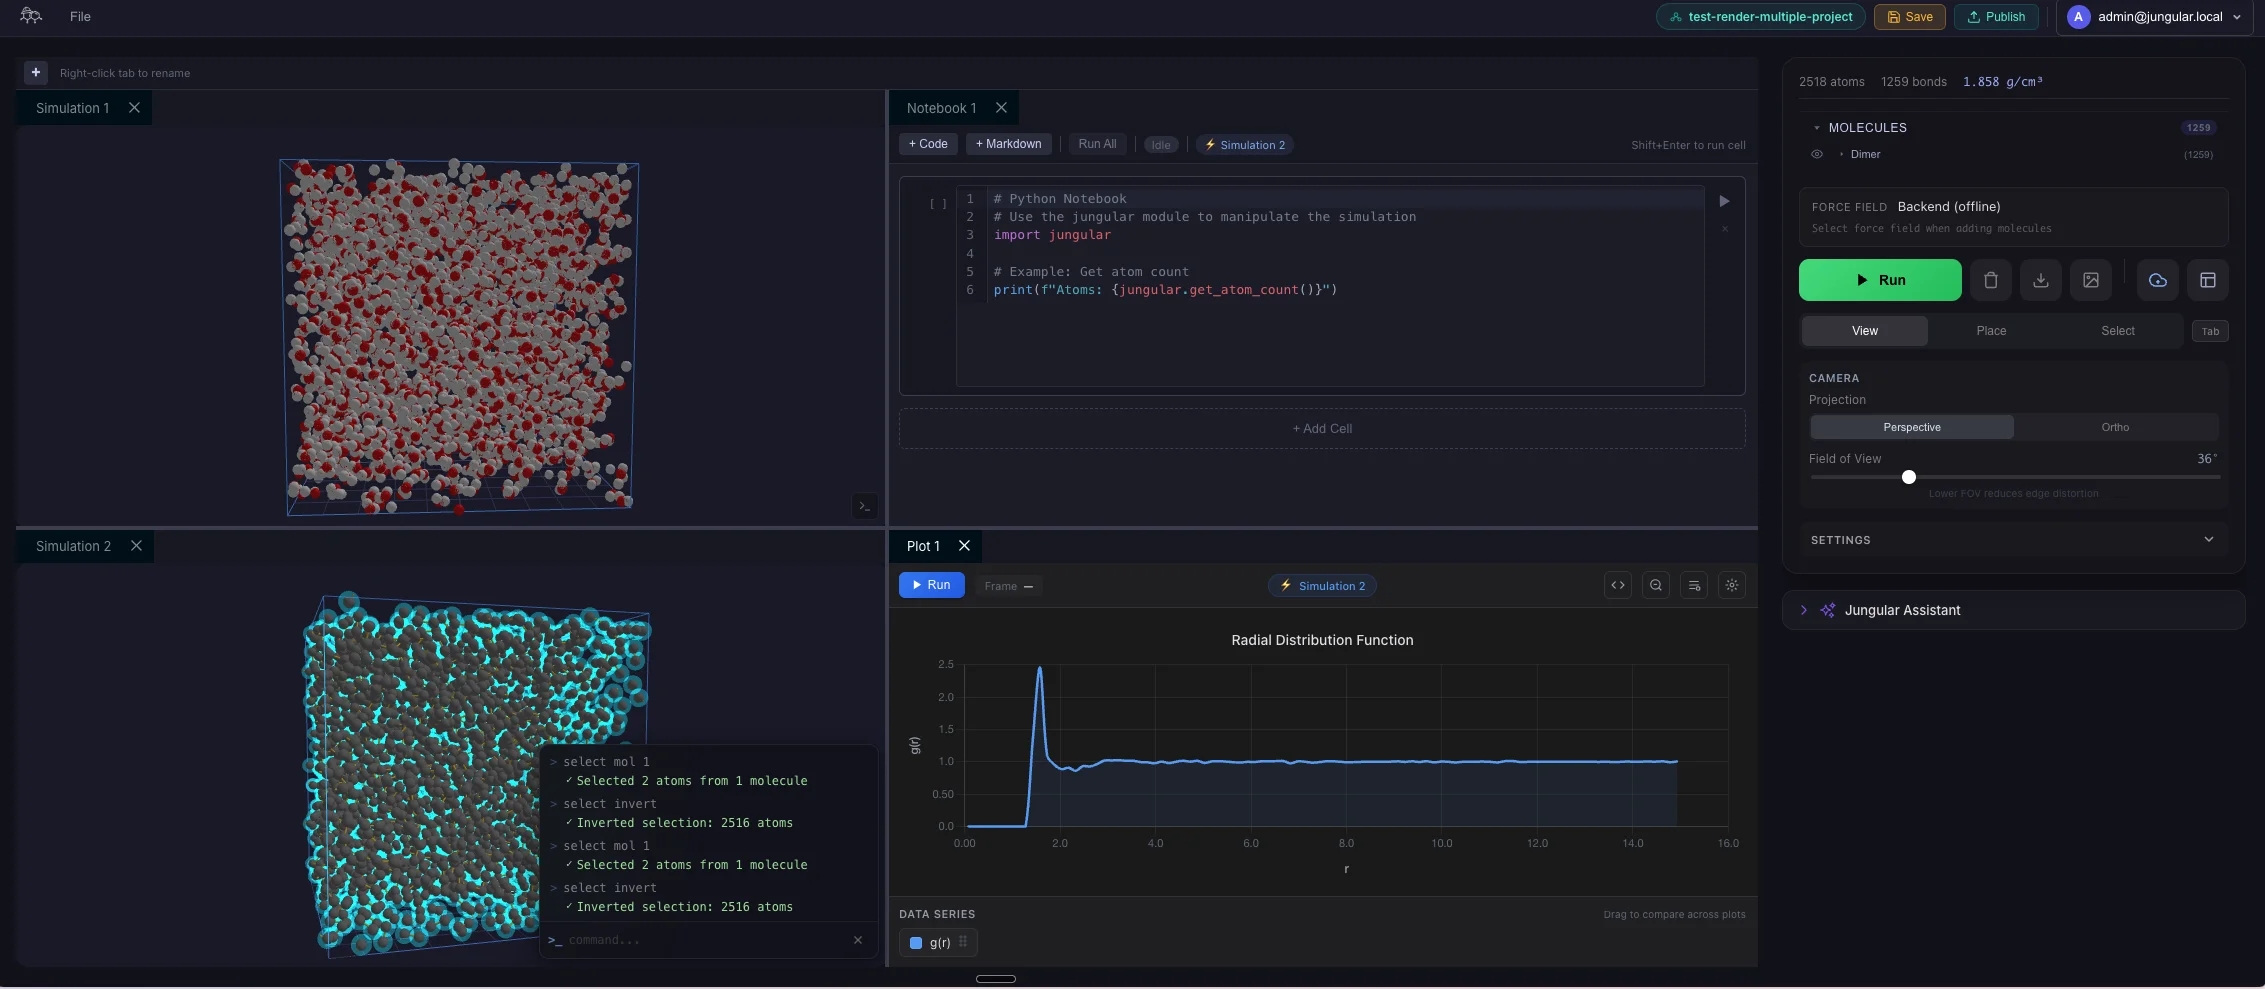Image resolution: width=2265 pixels, height=989 pixels.
Task: Click the cloud upload icon
Action: coord(2157,280)
